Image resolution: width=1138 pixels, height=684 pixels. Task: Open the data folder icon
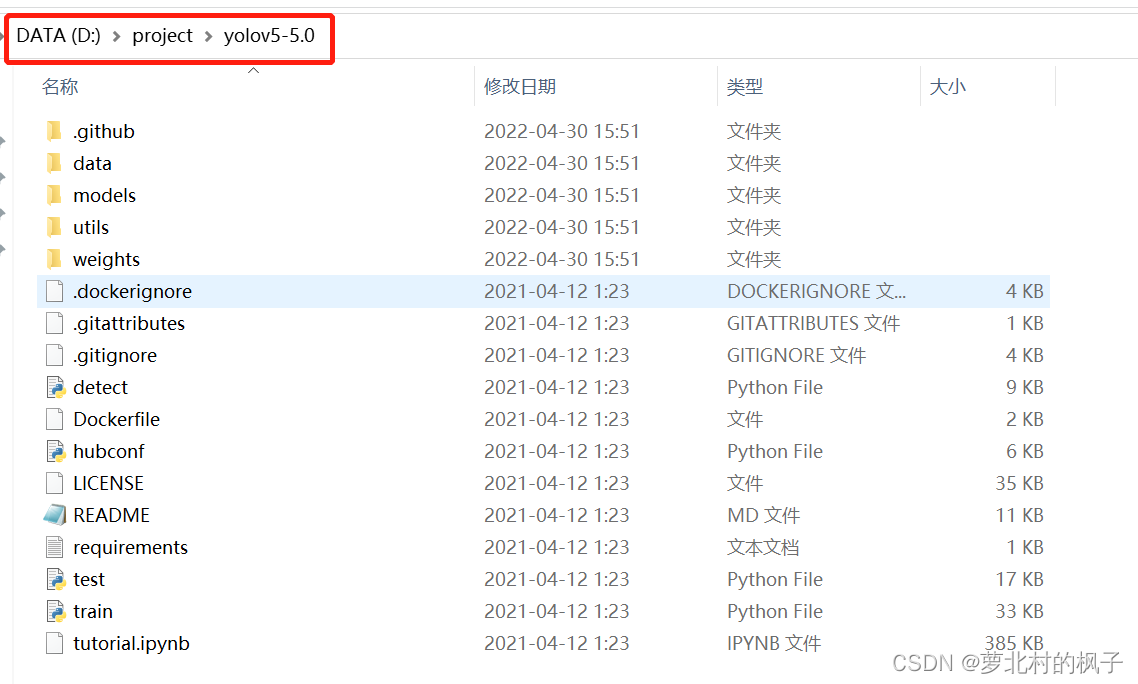click(x=54, y=163)
